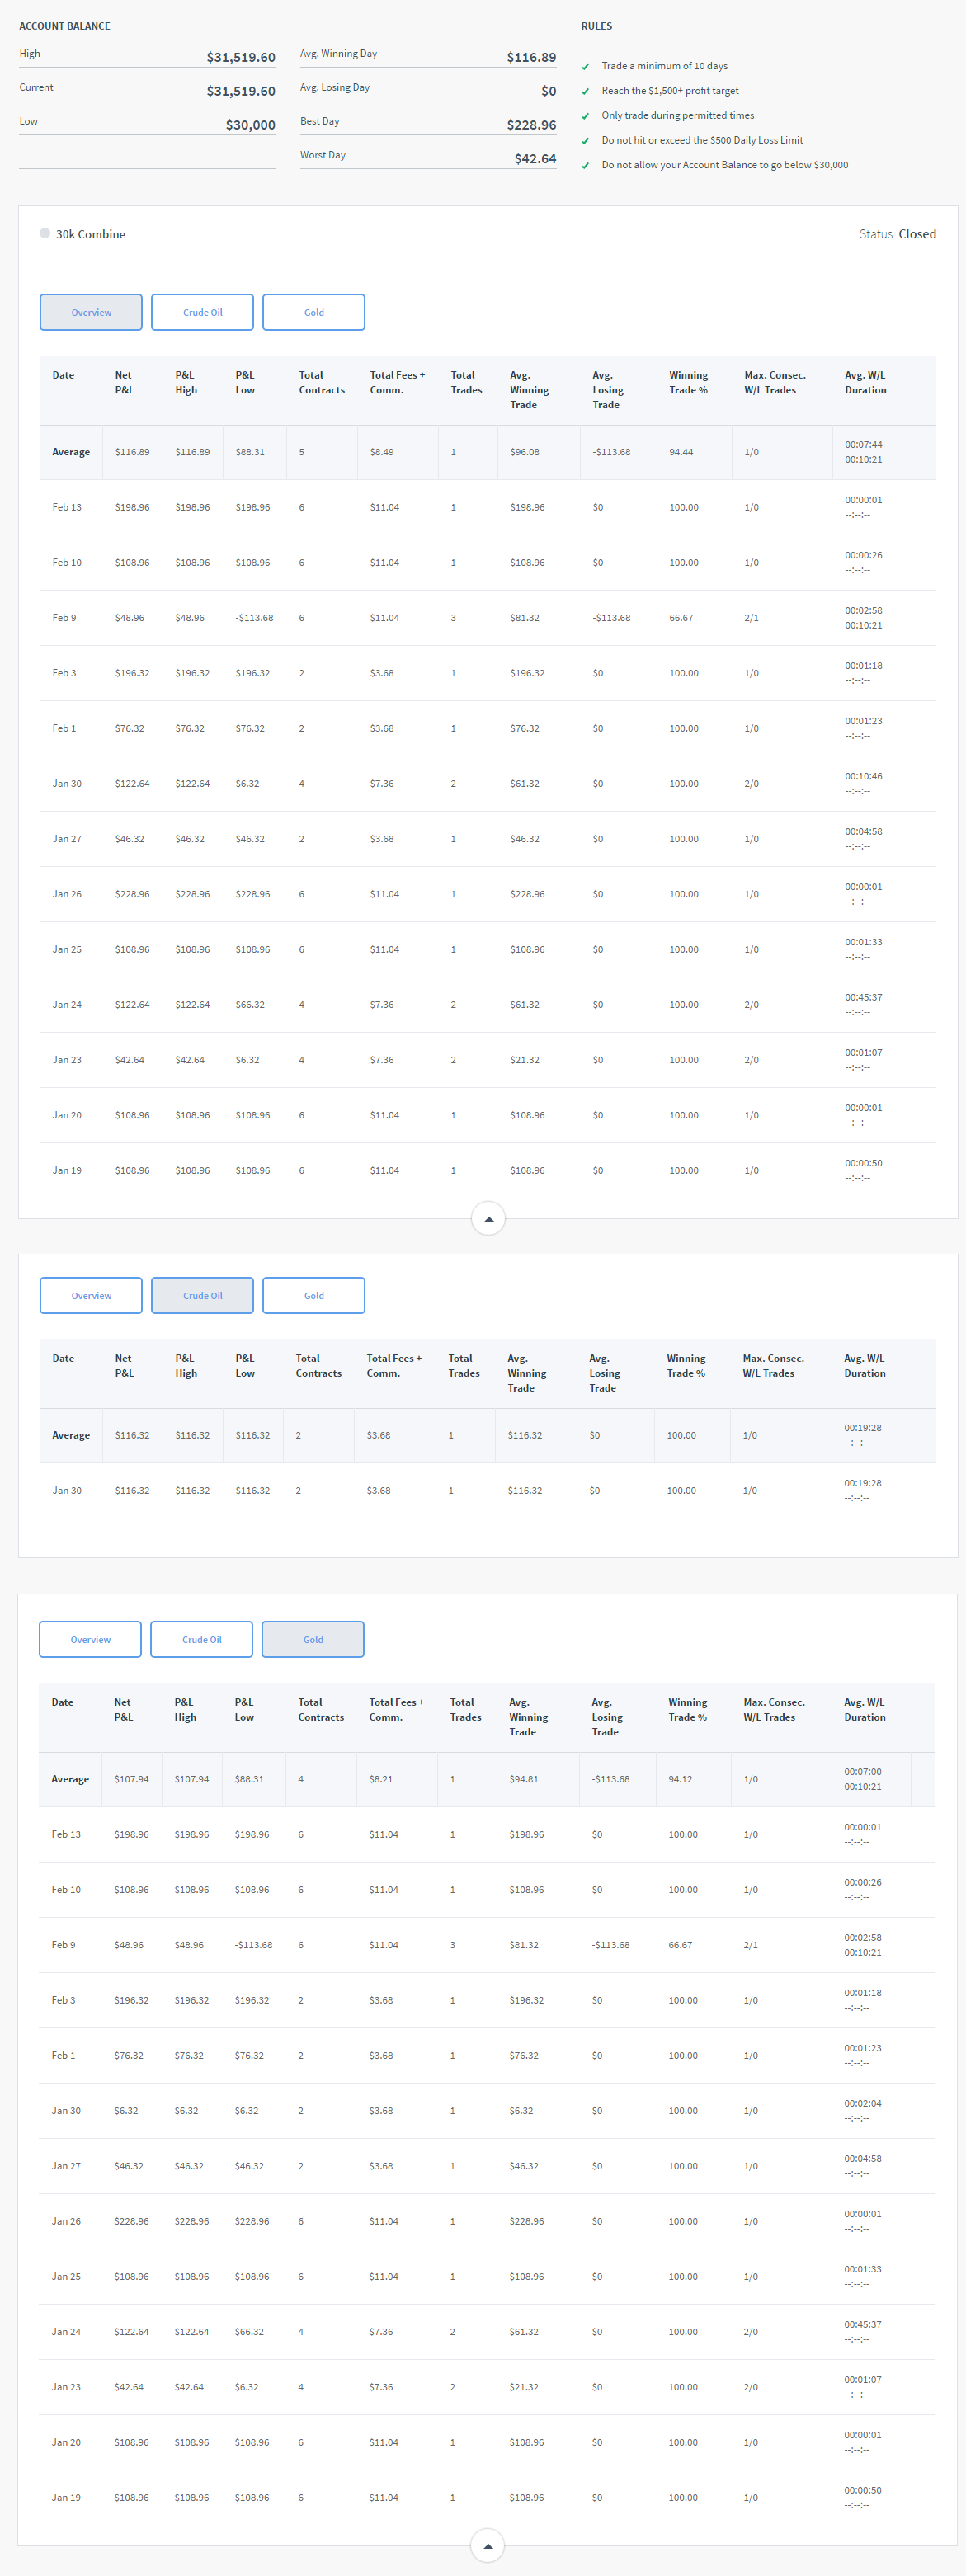966x2576 pixels.
Task: Collapse the first Overview table with its up arrow
Action: (x=488, y=1219)
